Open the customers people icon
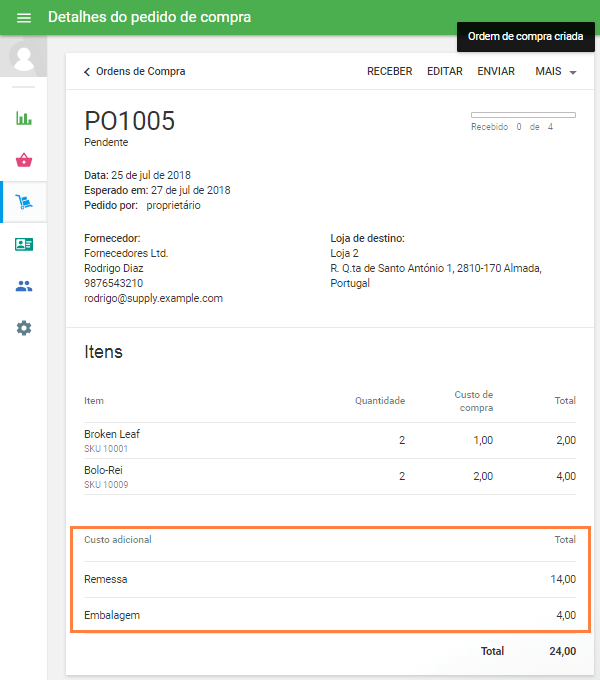Viewport: 600px width, 680px height. click(x=24, y=286)
